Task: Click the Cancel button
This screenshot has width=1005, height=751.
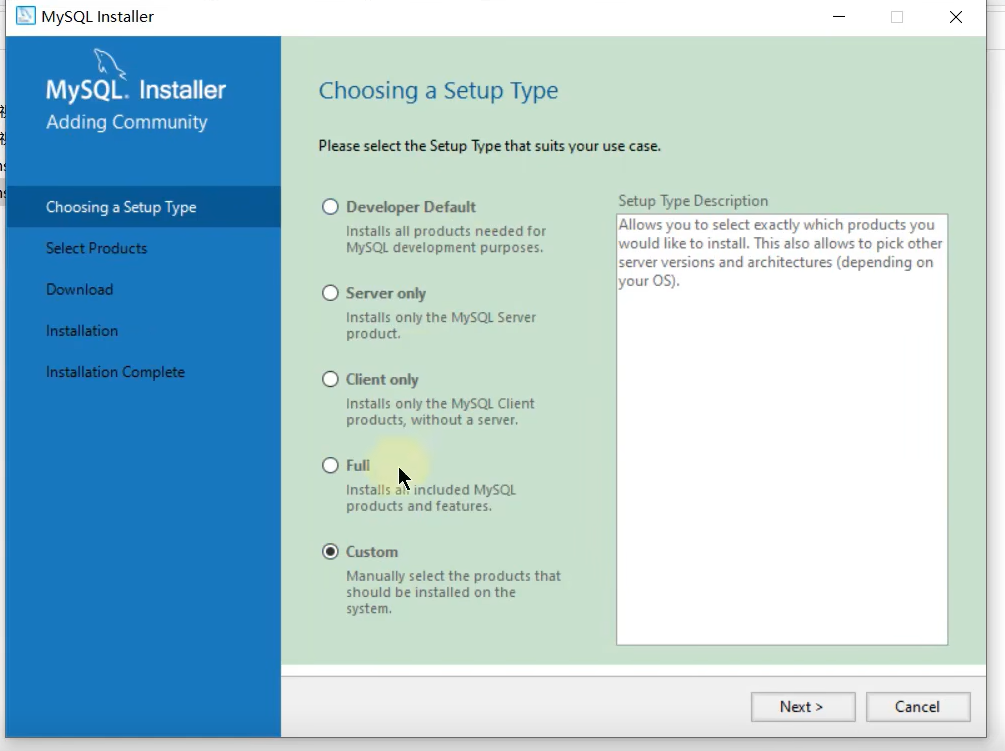Action: pos(917,707)
